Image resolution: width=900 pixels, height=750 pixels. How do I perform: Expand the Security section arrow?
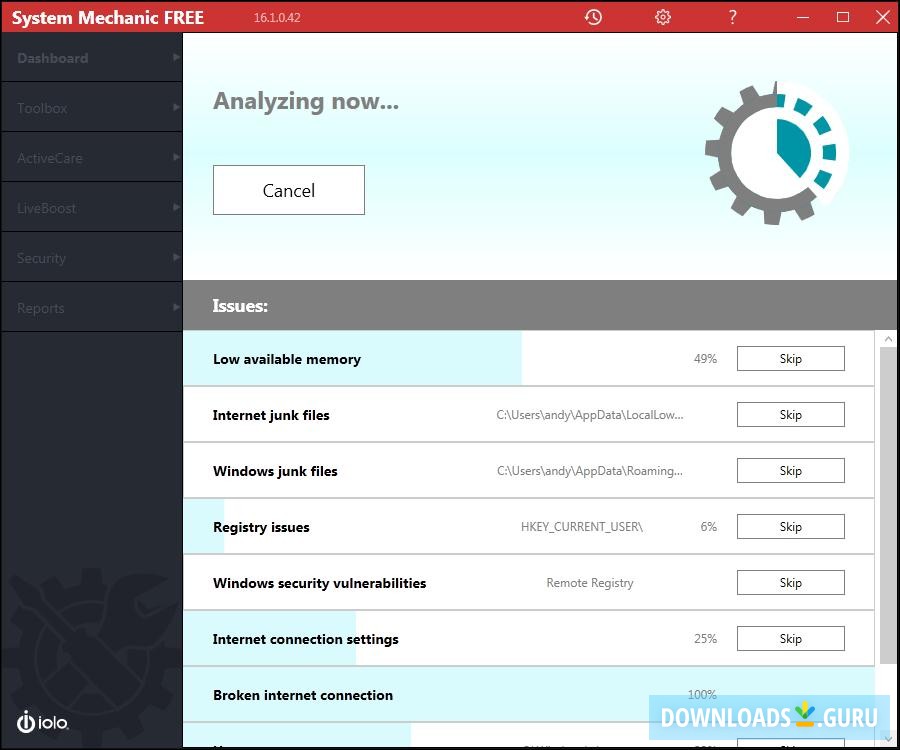176,257
